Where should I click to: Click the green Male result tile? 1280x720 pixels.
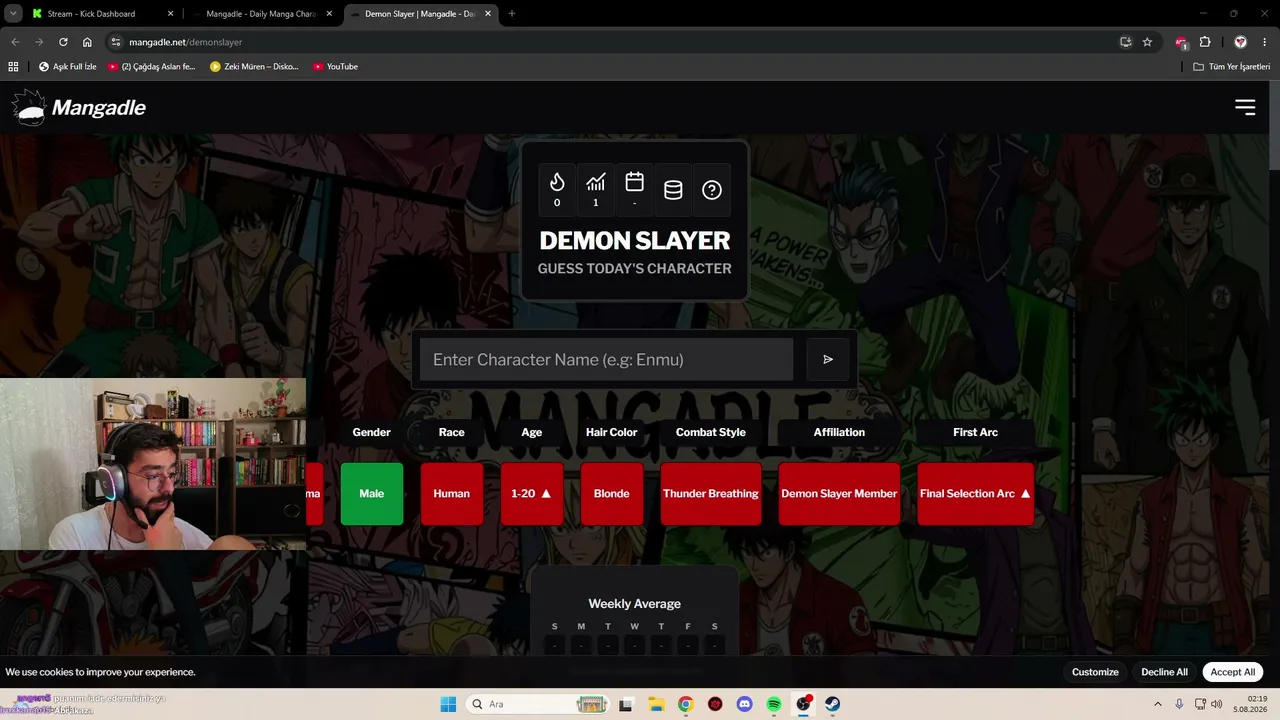pos(372,493)
